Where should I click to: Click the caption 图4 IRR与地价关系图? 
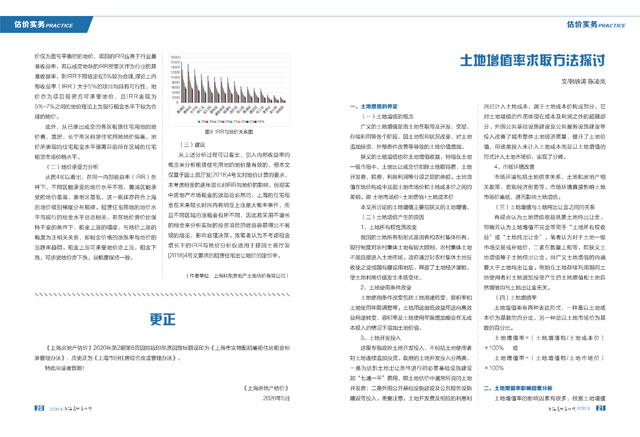(x=229, y=132)
